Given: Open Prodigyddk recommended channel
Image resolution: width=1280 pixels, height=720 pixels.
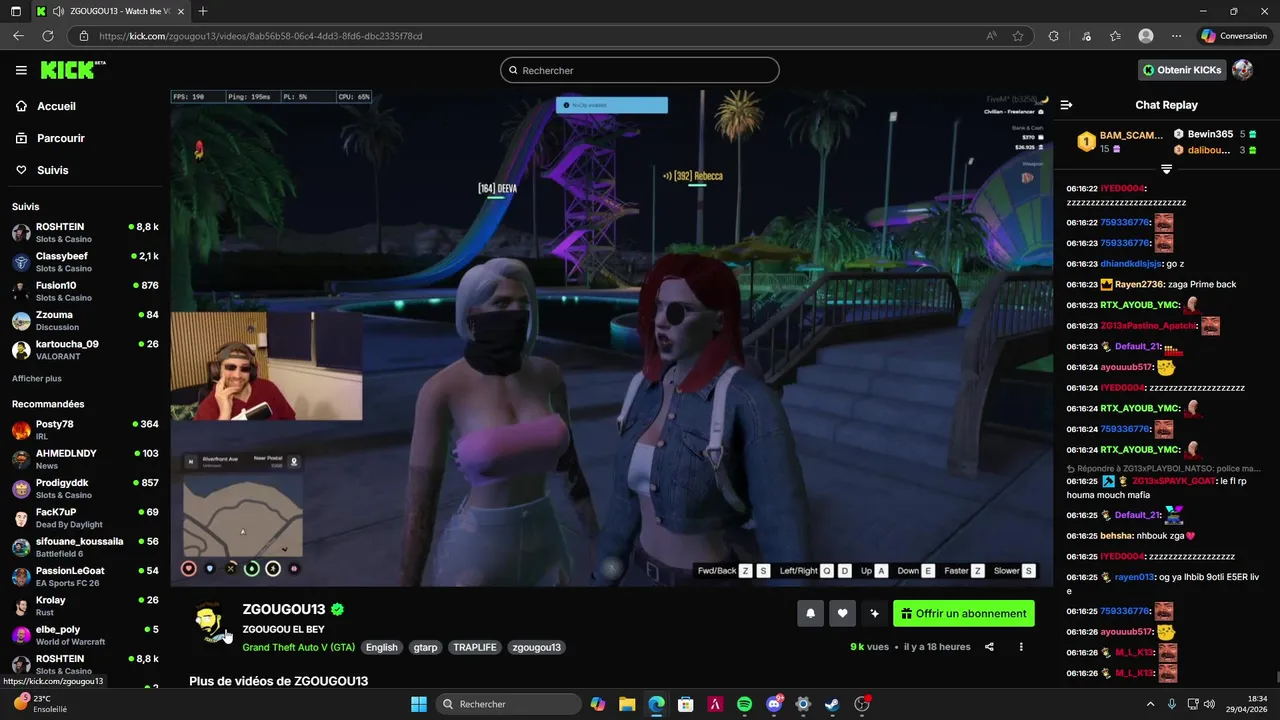Looking at the screenshot, I should pos(85,488).
